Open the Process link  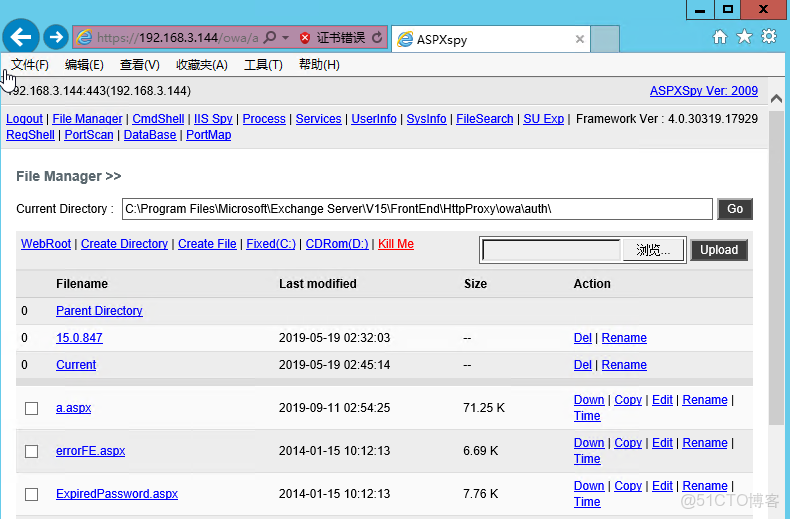point(264,119)
